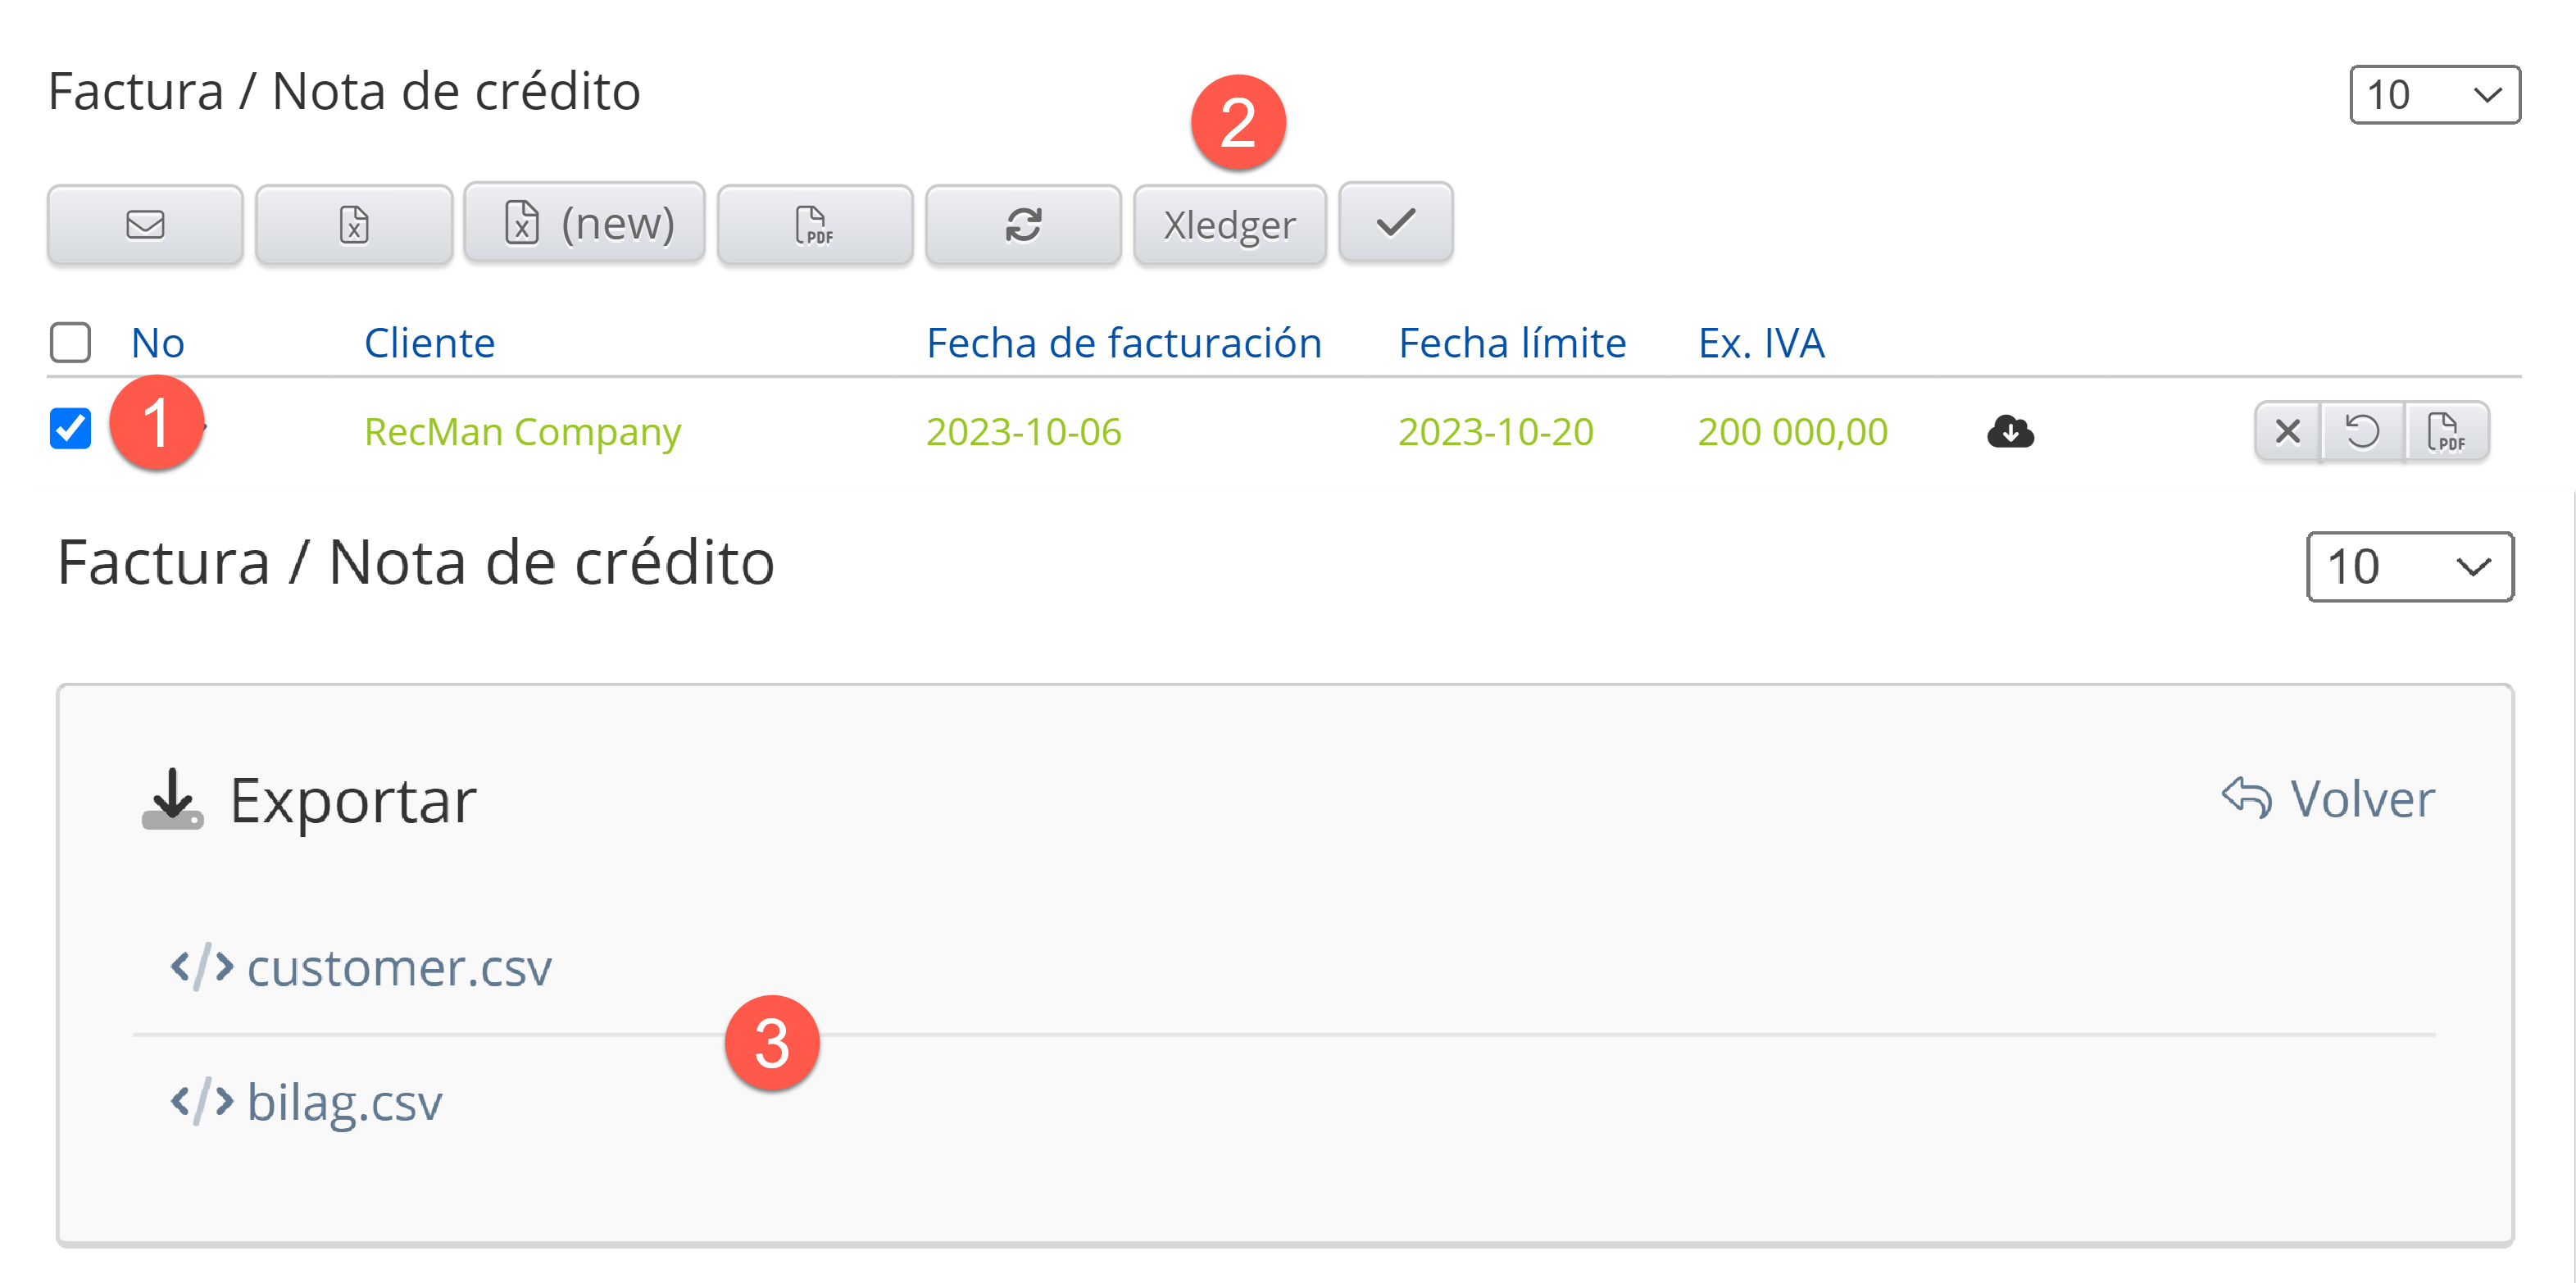Toggle the select-all header checkbox
2576x1283 pixels.
71,342
